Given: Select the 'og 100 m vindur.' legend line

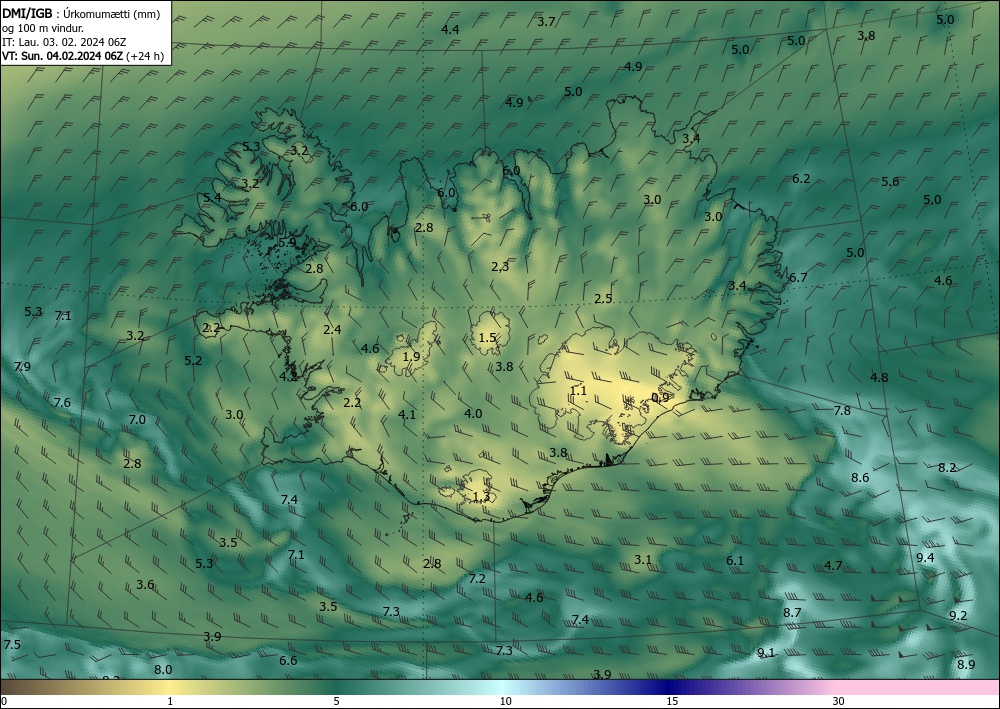Looking at the screenshot, I should coord(43,28).
